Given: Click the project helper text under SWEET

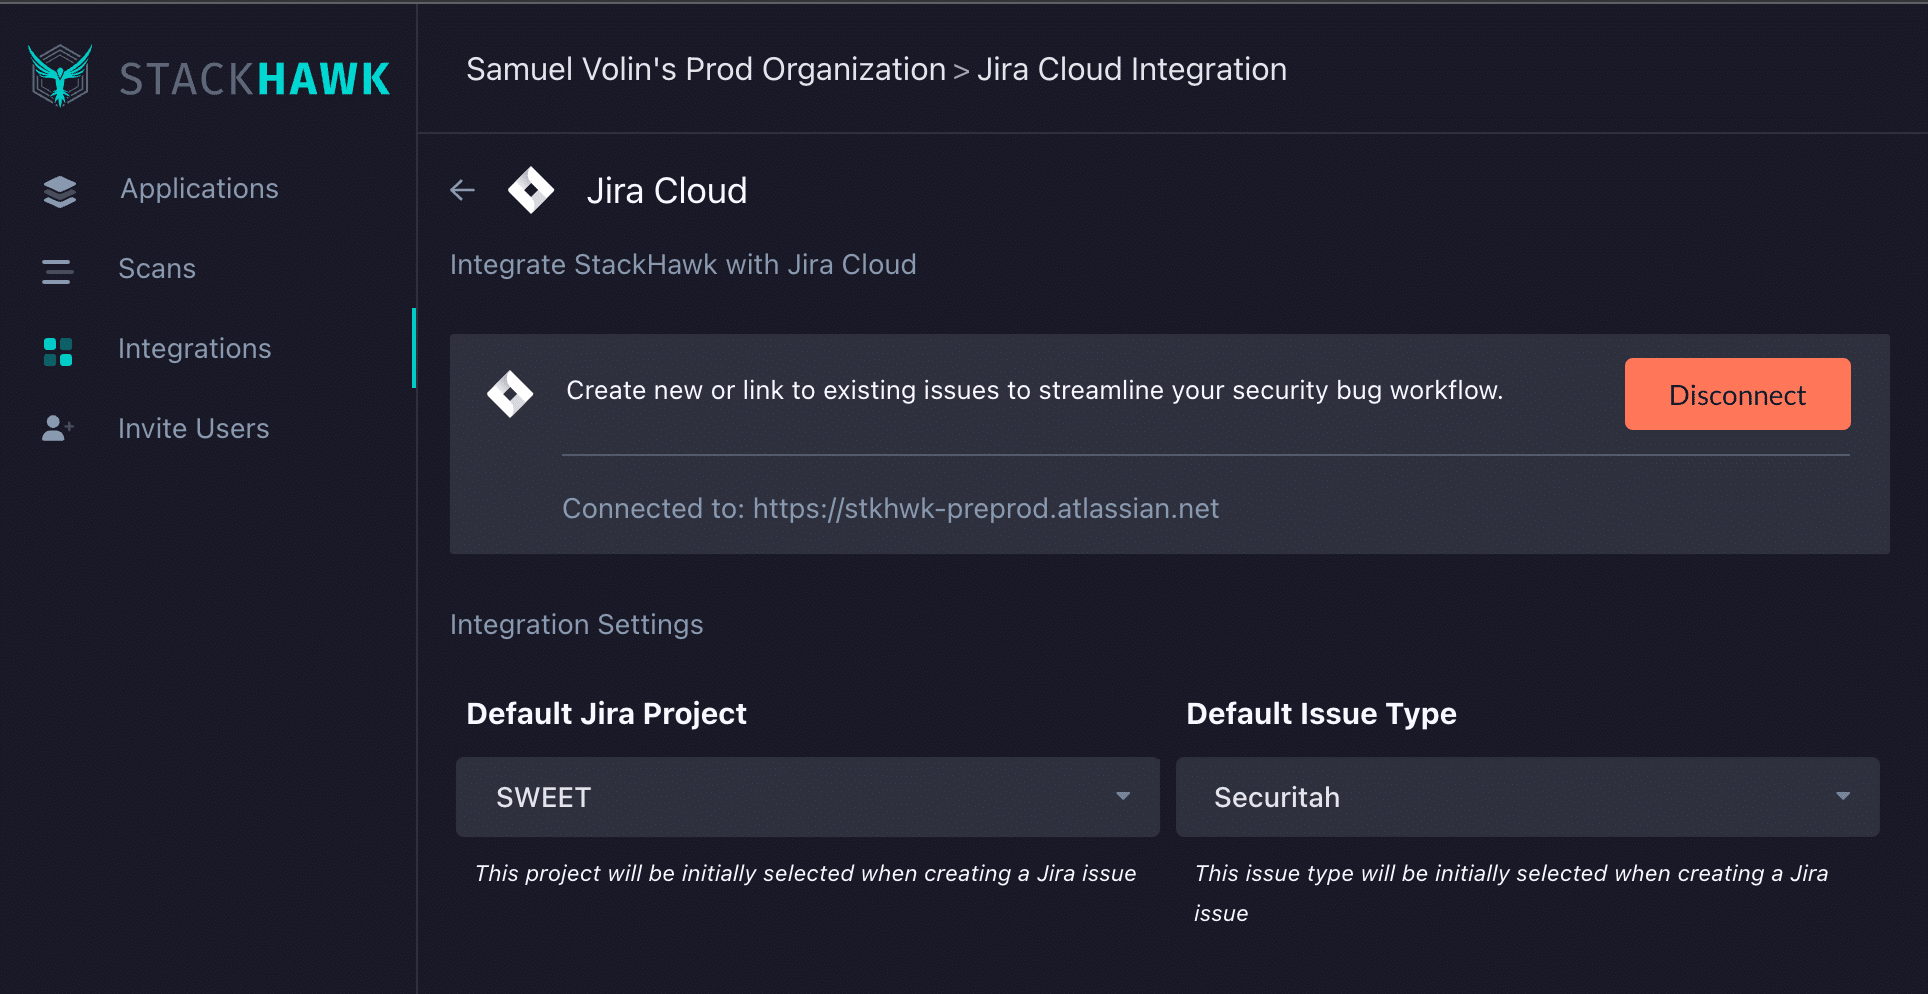Looking at the screenshot, I should tap(806, 874).
